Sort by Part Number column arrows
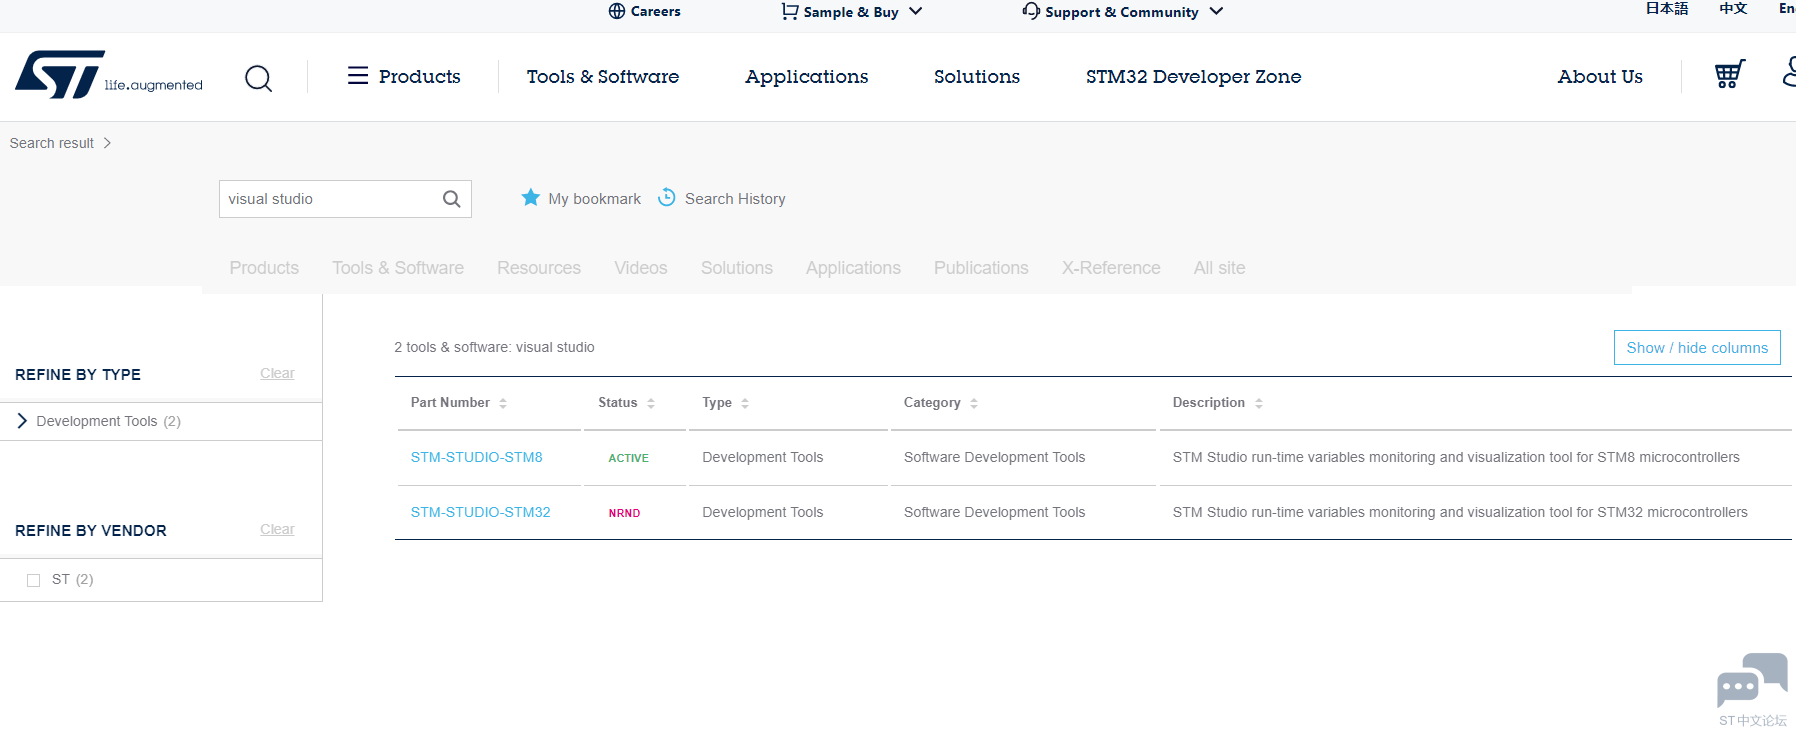1796x736 pixels. [x=503, y=403]
